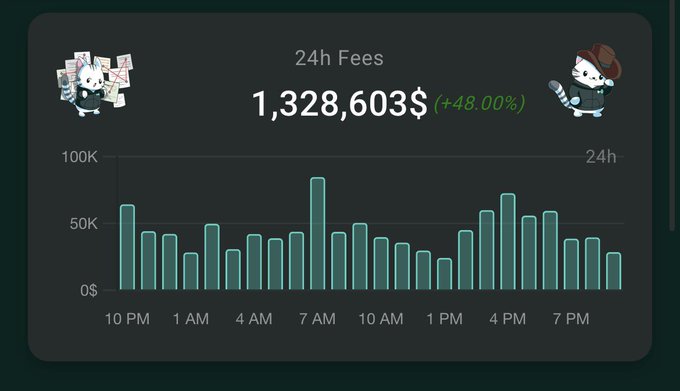Select the 24h range label on the chart
The height and width of the screenshot is (391, 680).
(601, 157)
